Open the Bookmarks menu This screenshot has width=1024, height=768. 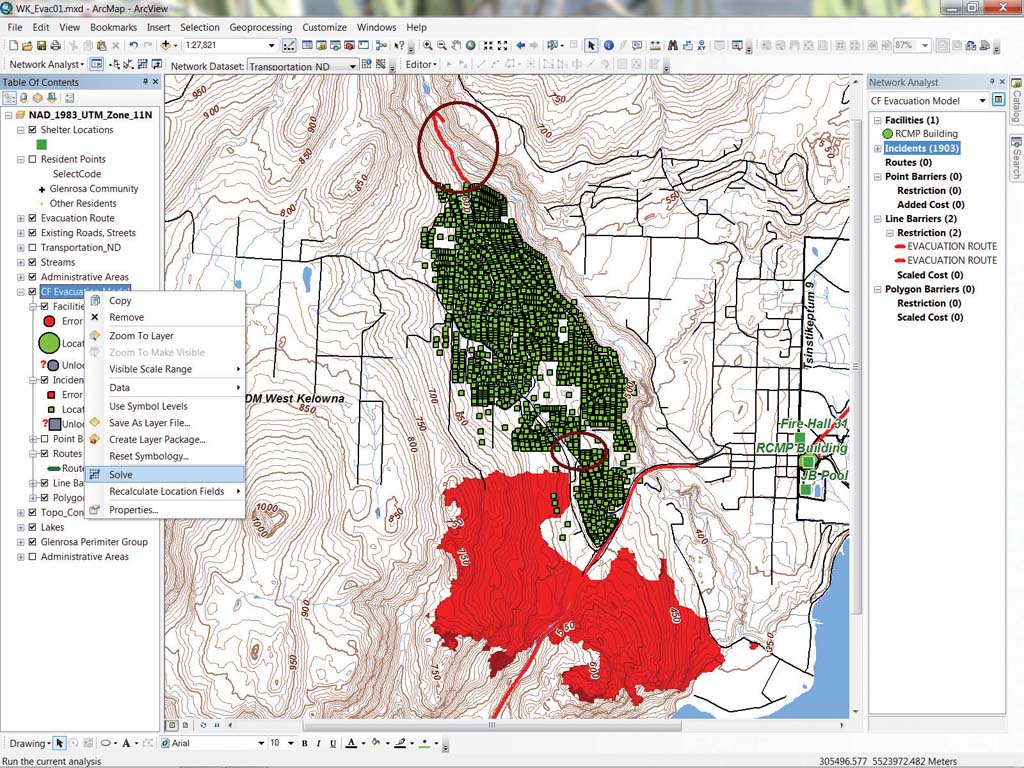(114, 27)
